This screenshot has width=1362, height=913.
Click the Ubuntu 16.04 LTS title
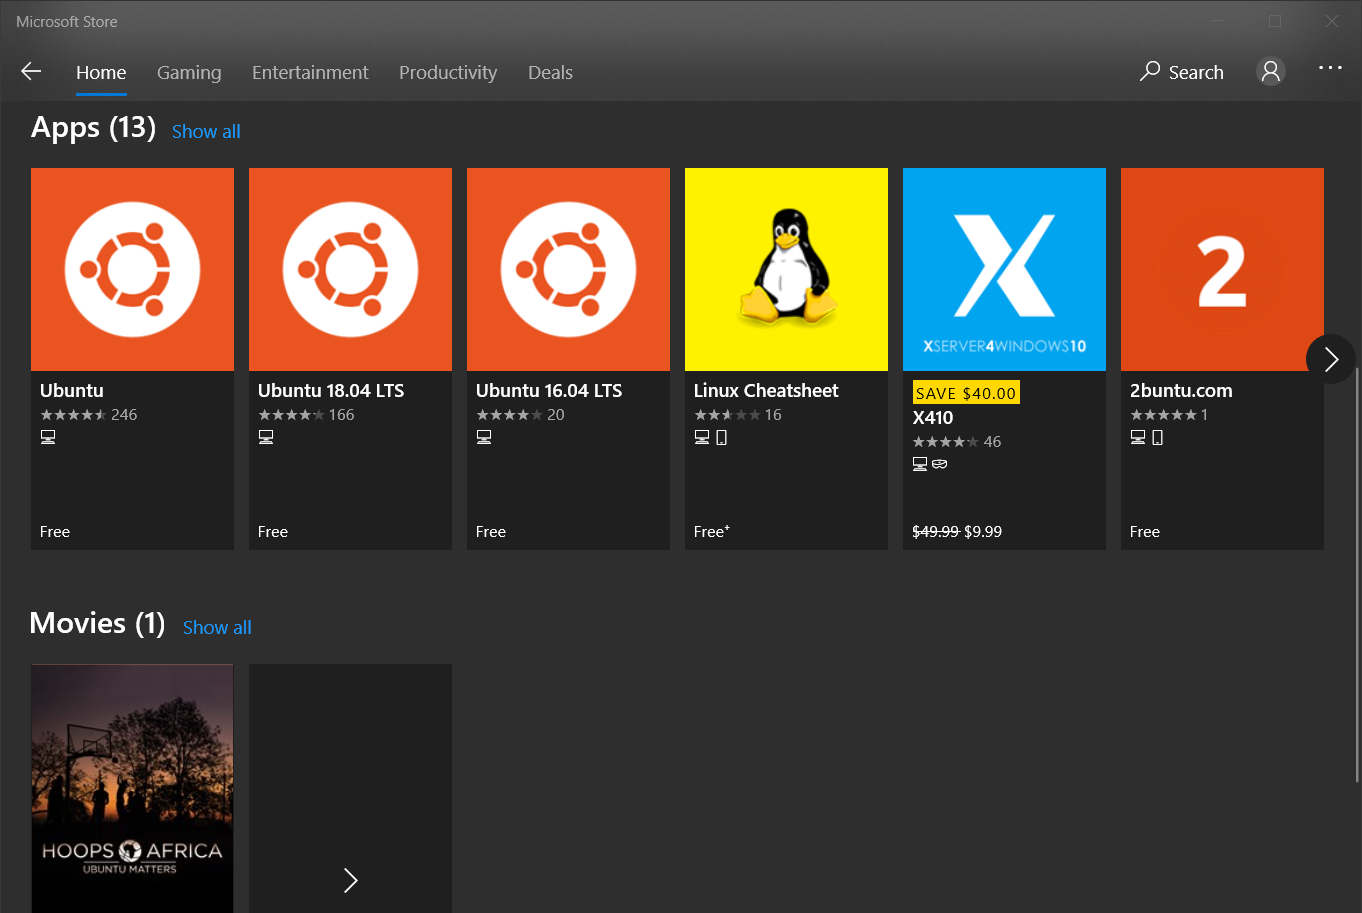(x=549, y=390)
